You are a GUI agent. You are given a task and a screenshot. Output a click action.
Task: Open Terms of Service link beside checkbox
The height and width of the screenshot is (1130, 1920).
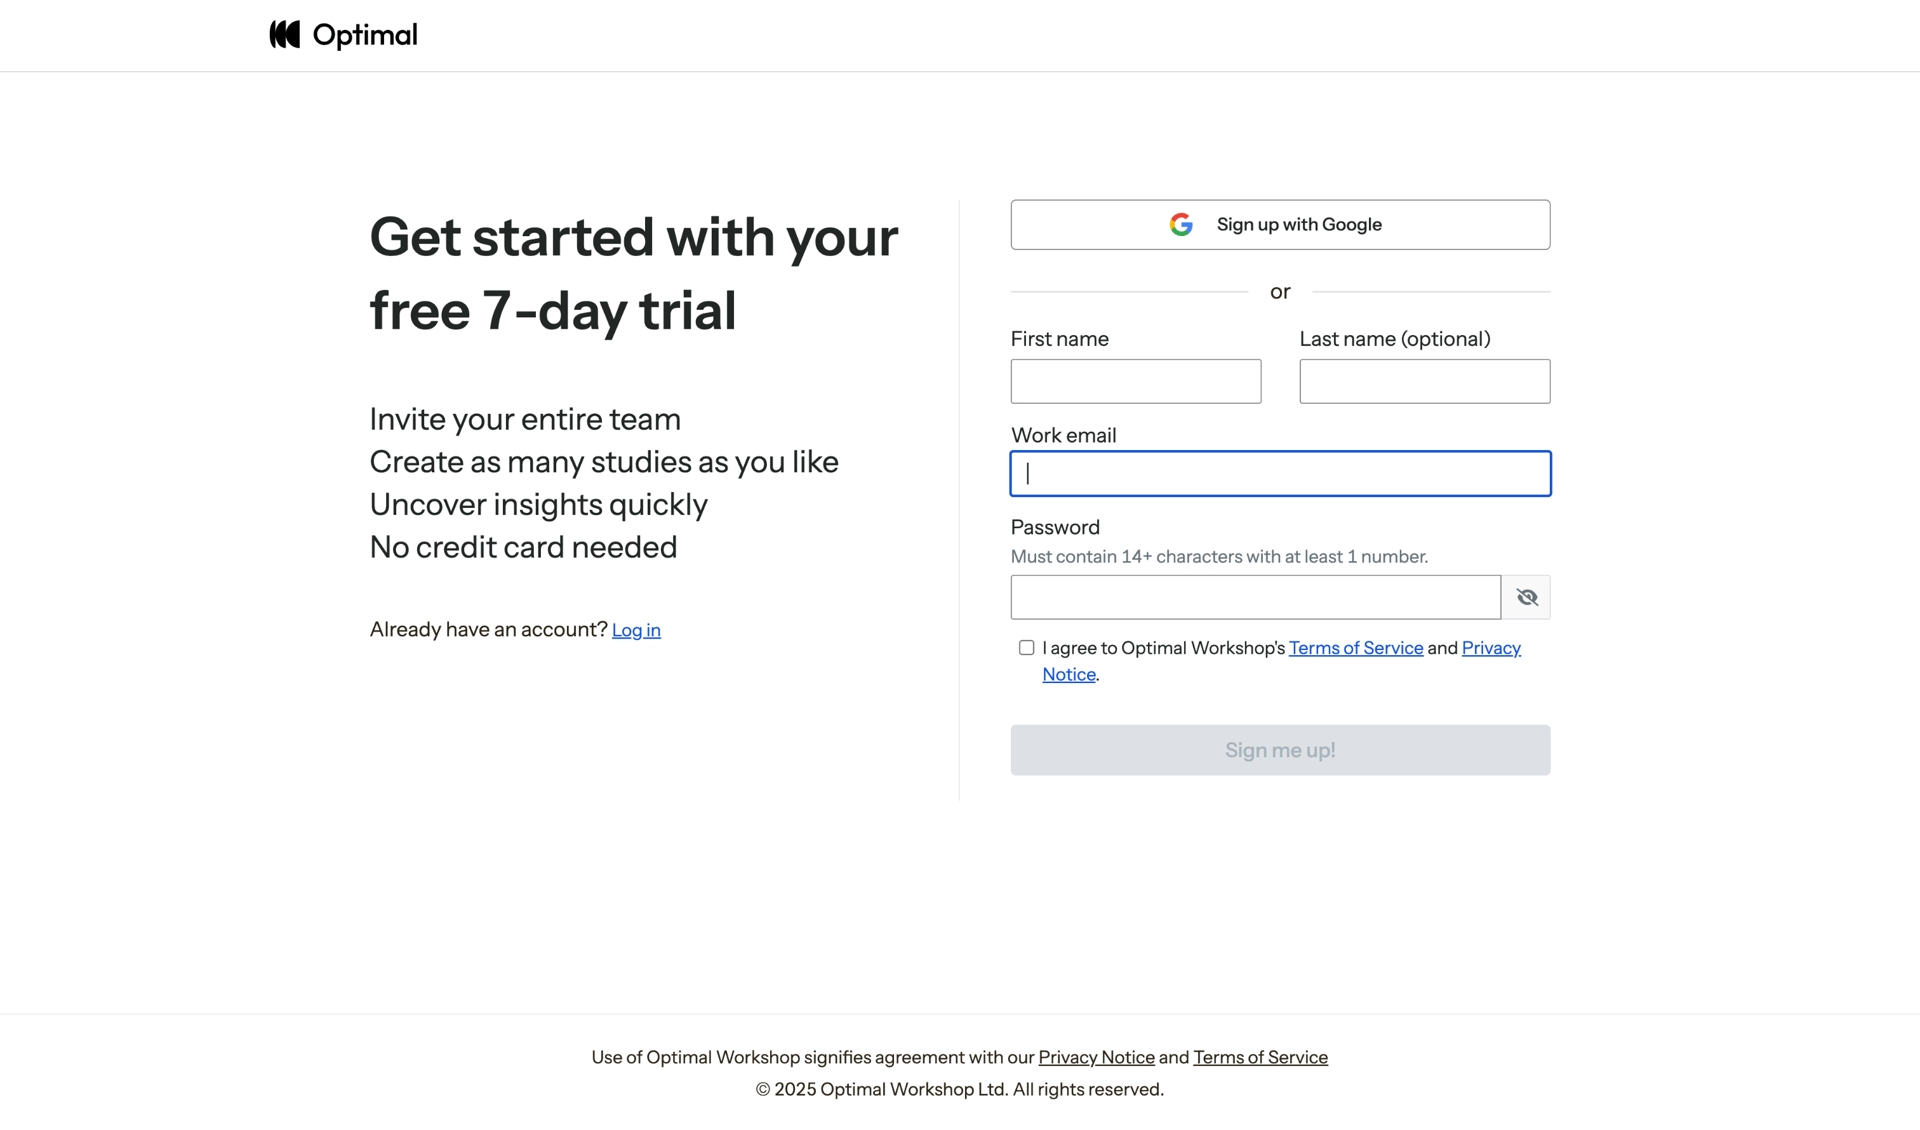(x=1355, y=648)
